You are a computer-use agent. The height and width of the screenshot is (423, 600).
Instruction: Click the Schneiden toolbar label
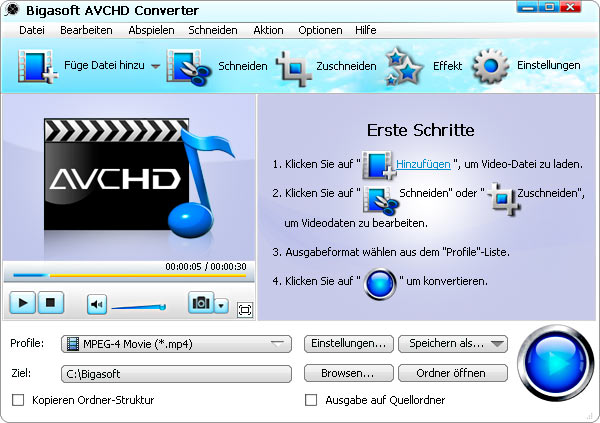[x=243, y=66]
